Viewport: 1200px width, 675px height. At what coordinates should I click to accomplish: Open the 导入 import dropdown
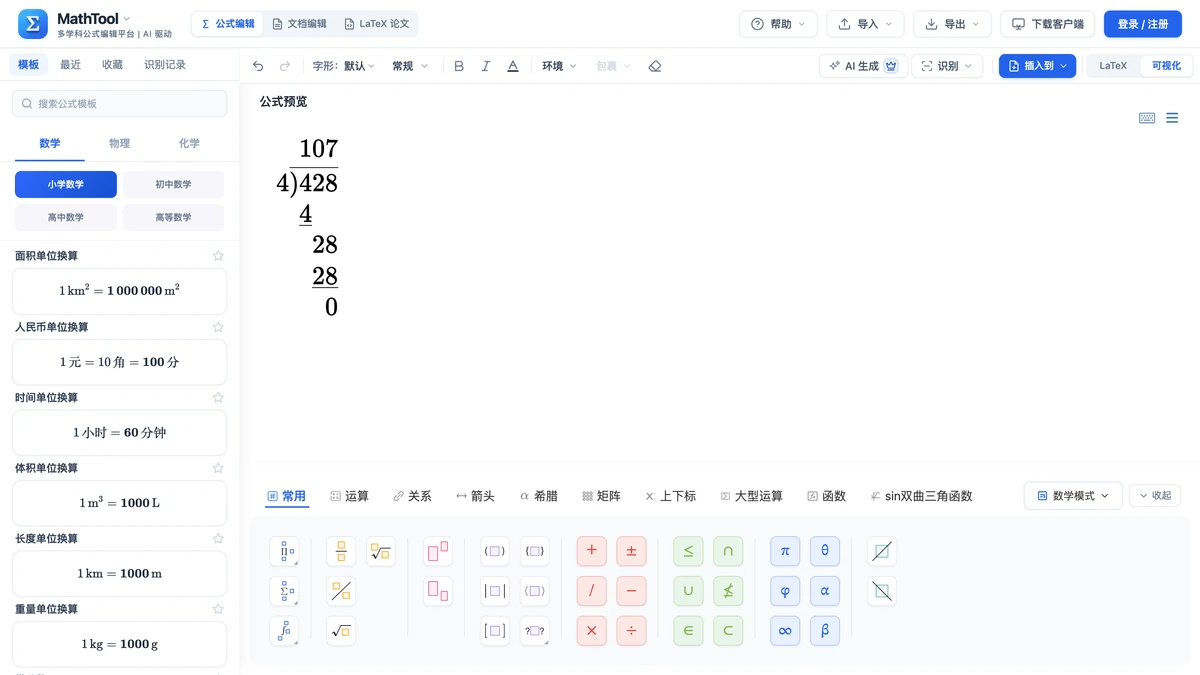[x=865, y=24]
